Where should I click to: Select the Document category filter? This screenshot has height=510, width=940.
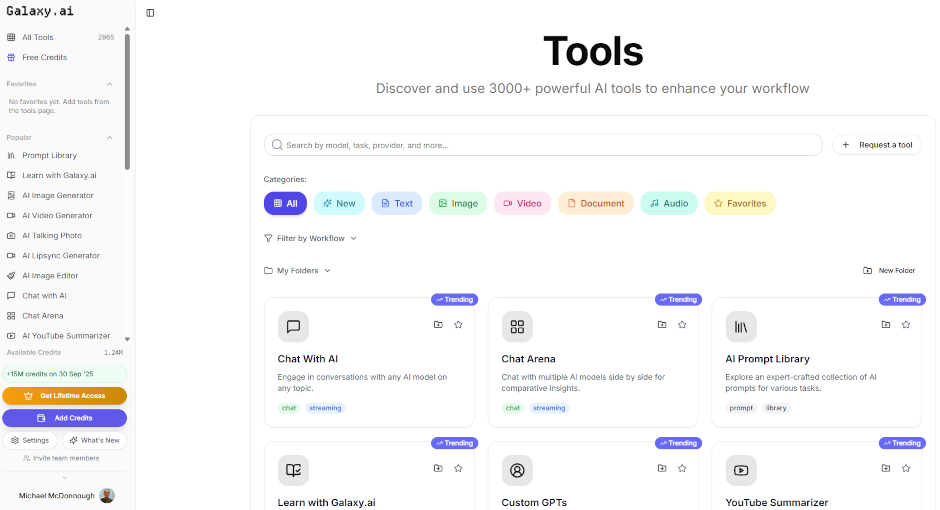[596, 204]
